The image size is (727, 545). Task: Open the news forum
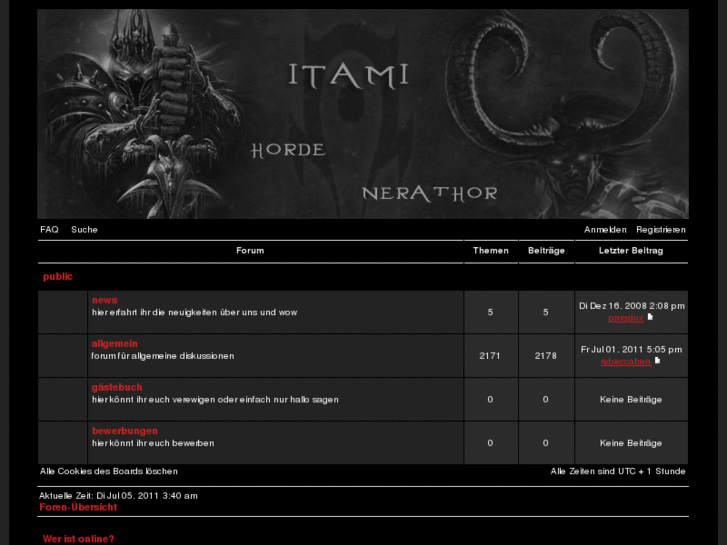pos(104,300)
